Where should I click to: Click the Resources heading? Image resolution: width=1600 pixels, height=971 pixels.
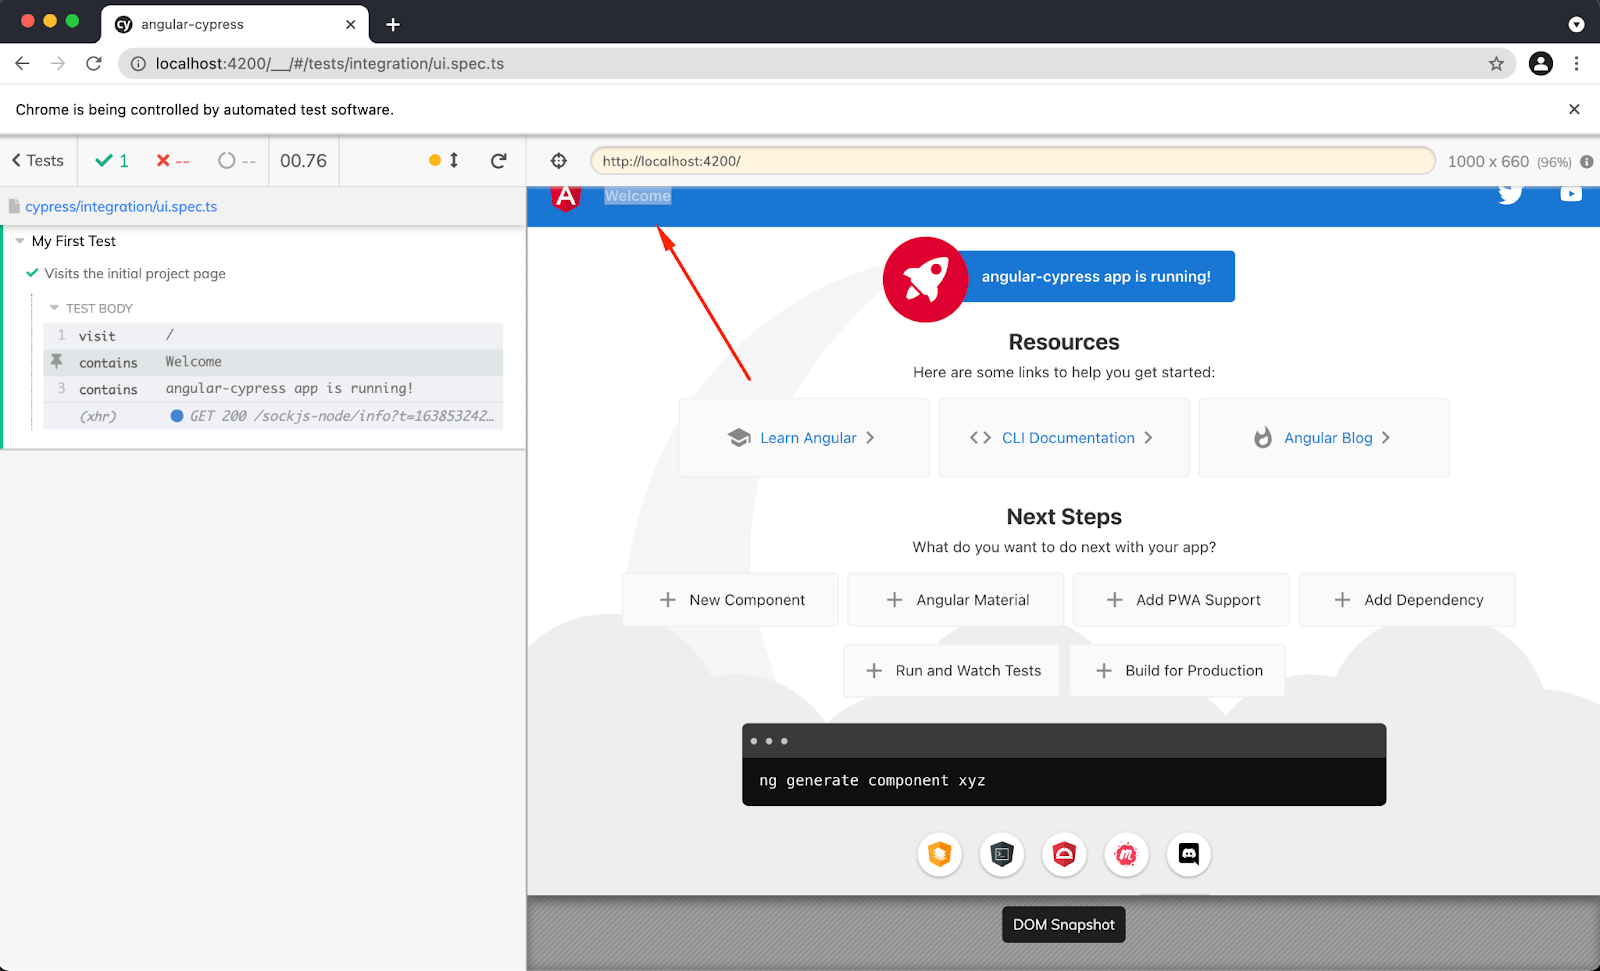[1064, 342]
